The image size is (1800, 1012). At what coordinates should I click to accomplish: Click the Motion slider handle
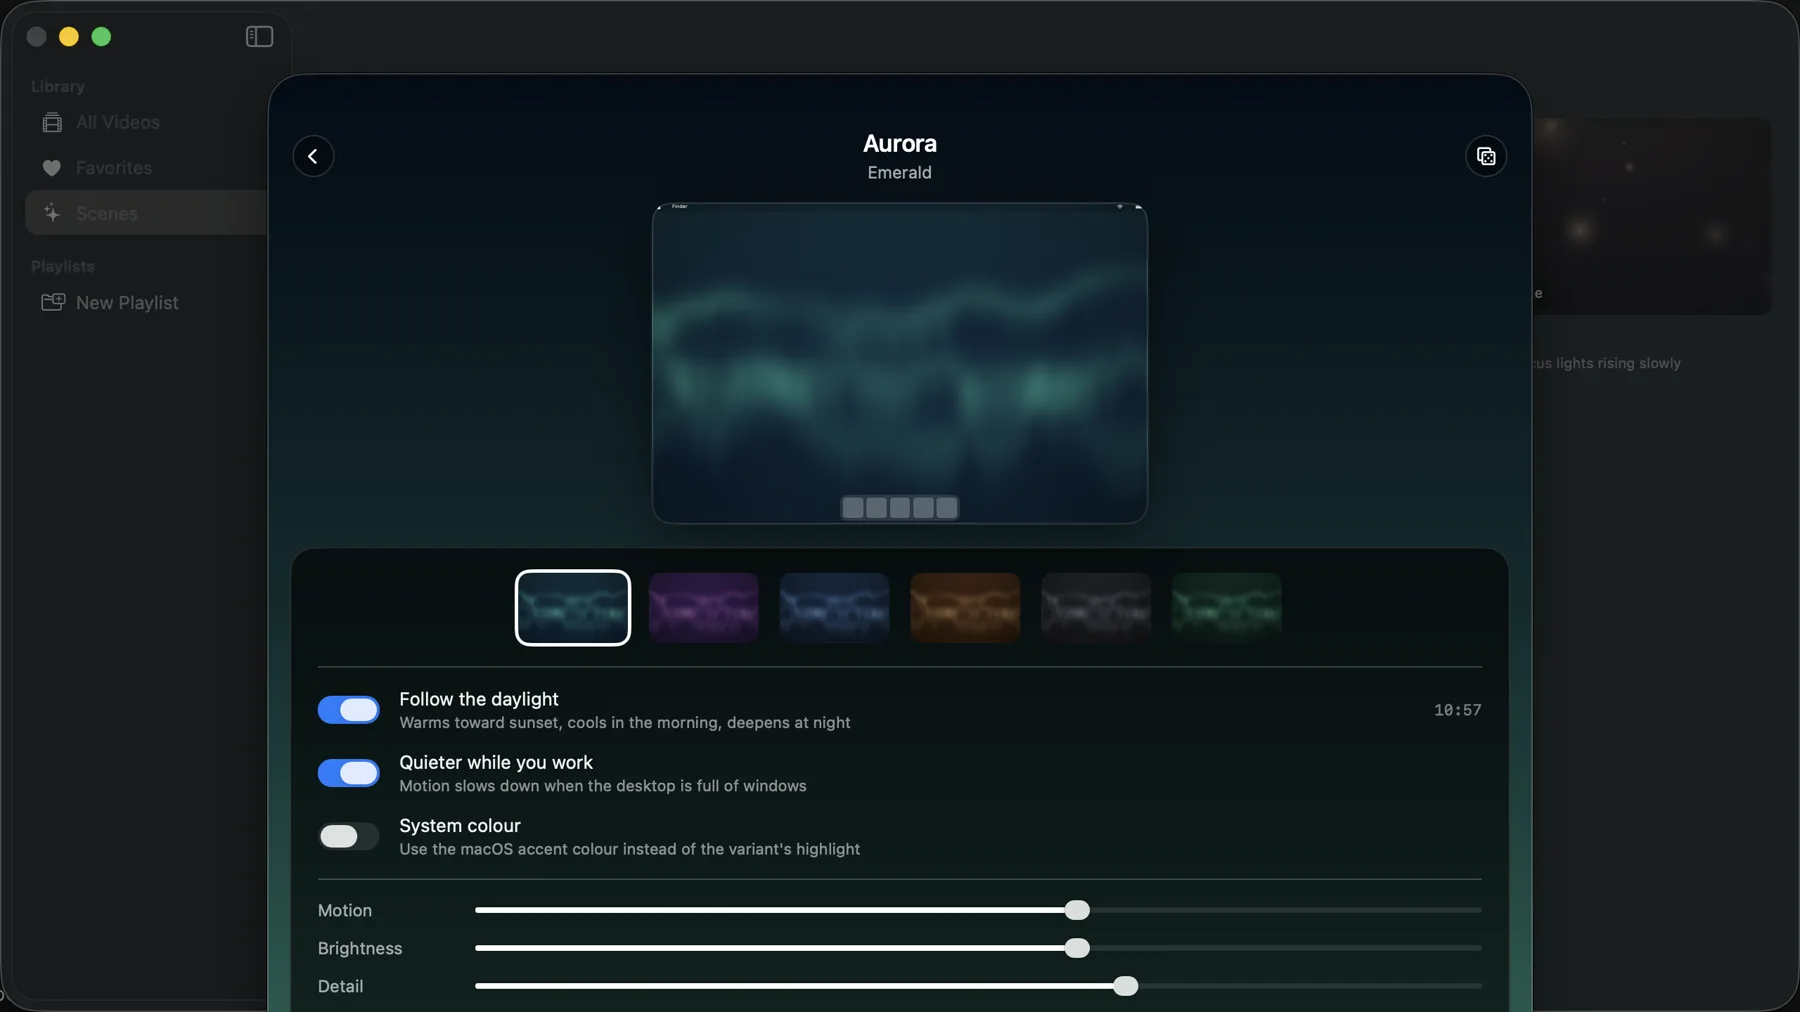point(1077,910)
